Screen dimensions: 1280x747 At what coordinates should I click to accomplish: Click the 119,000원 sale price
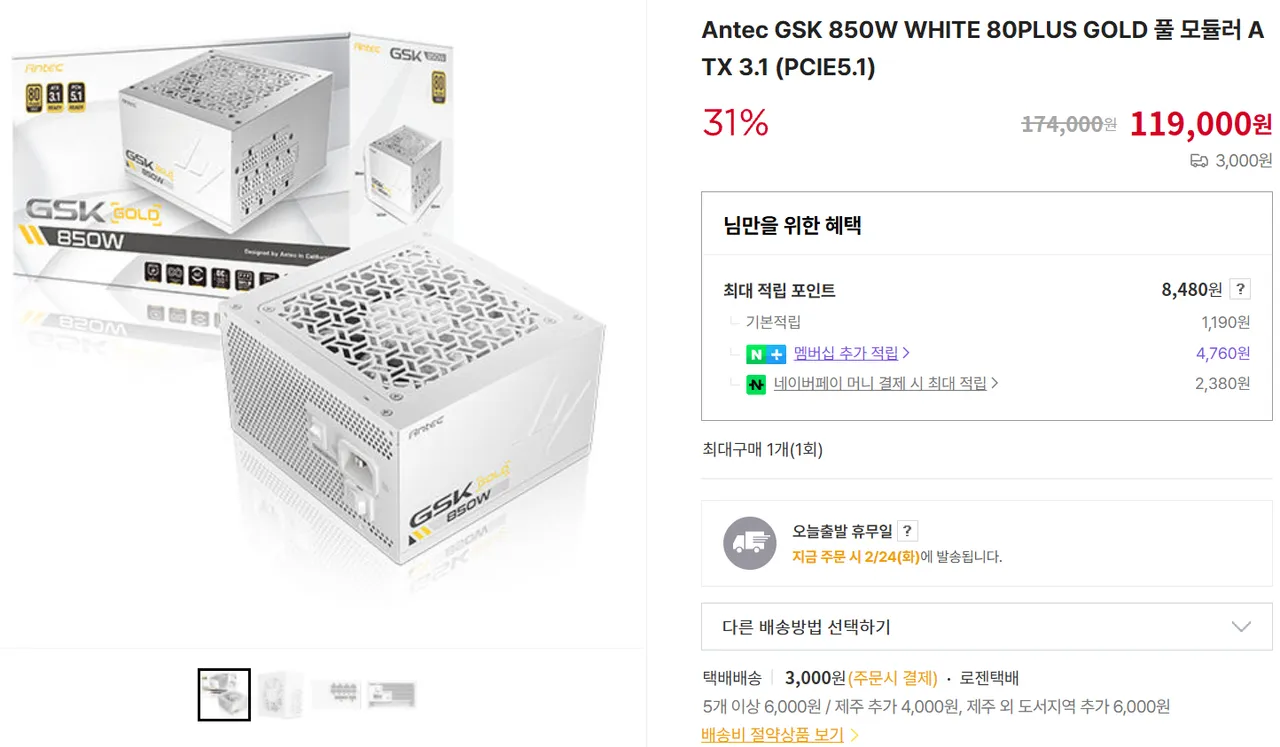point(1201,124)
